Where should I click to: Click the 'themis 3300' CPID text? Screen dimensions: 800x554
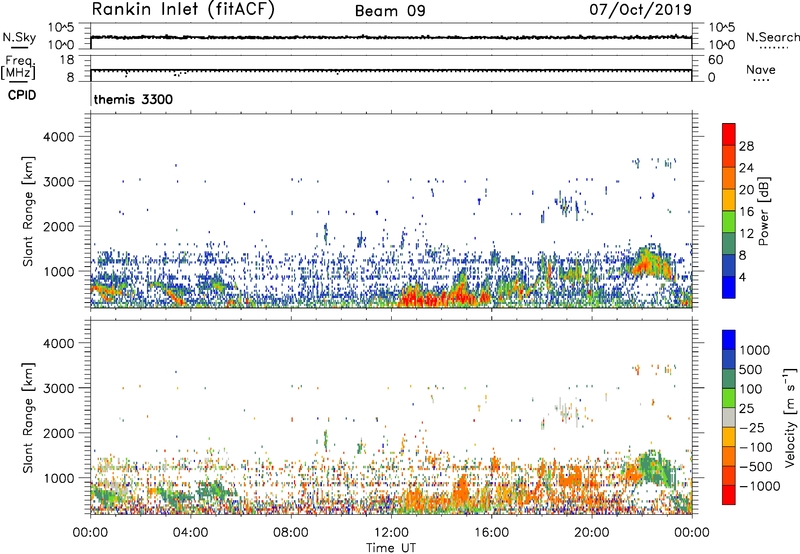[134, 99]
